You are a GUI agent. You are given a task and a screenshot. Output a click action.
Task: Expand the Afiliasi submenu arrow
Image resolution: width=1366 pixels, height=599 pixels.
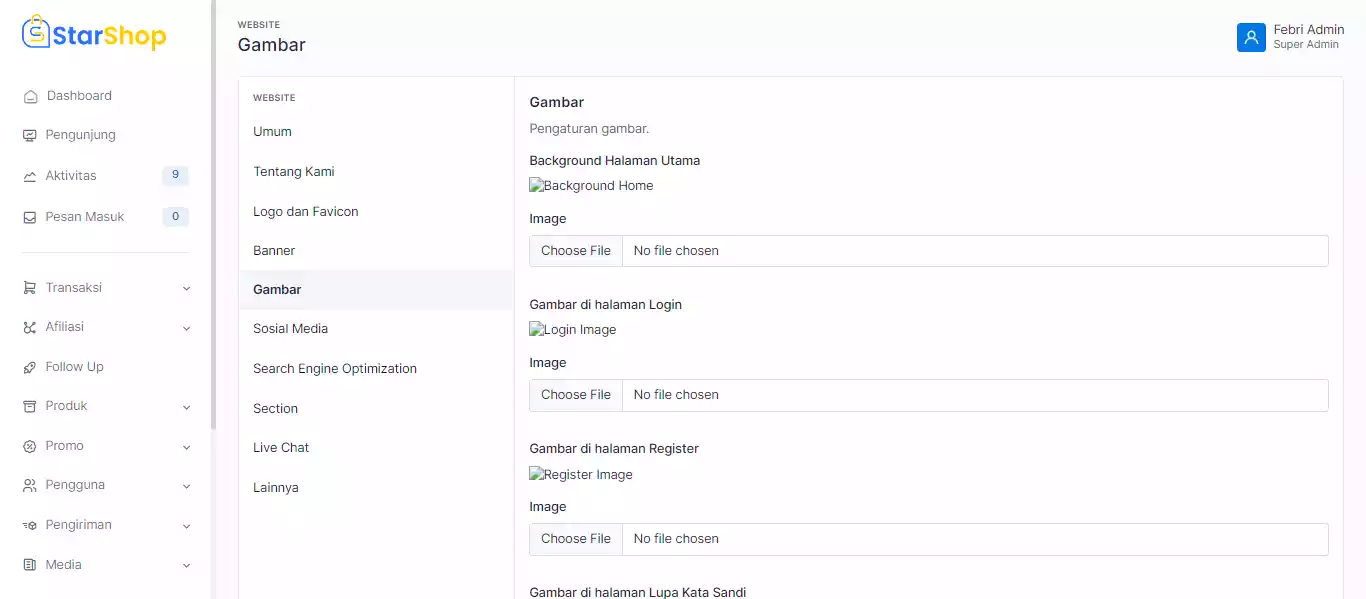[x=186, y=328]
